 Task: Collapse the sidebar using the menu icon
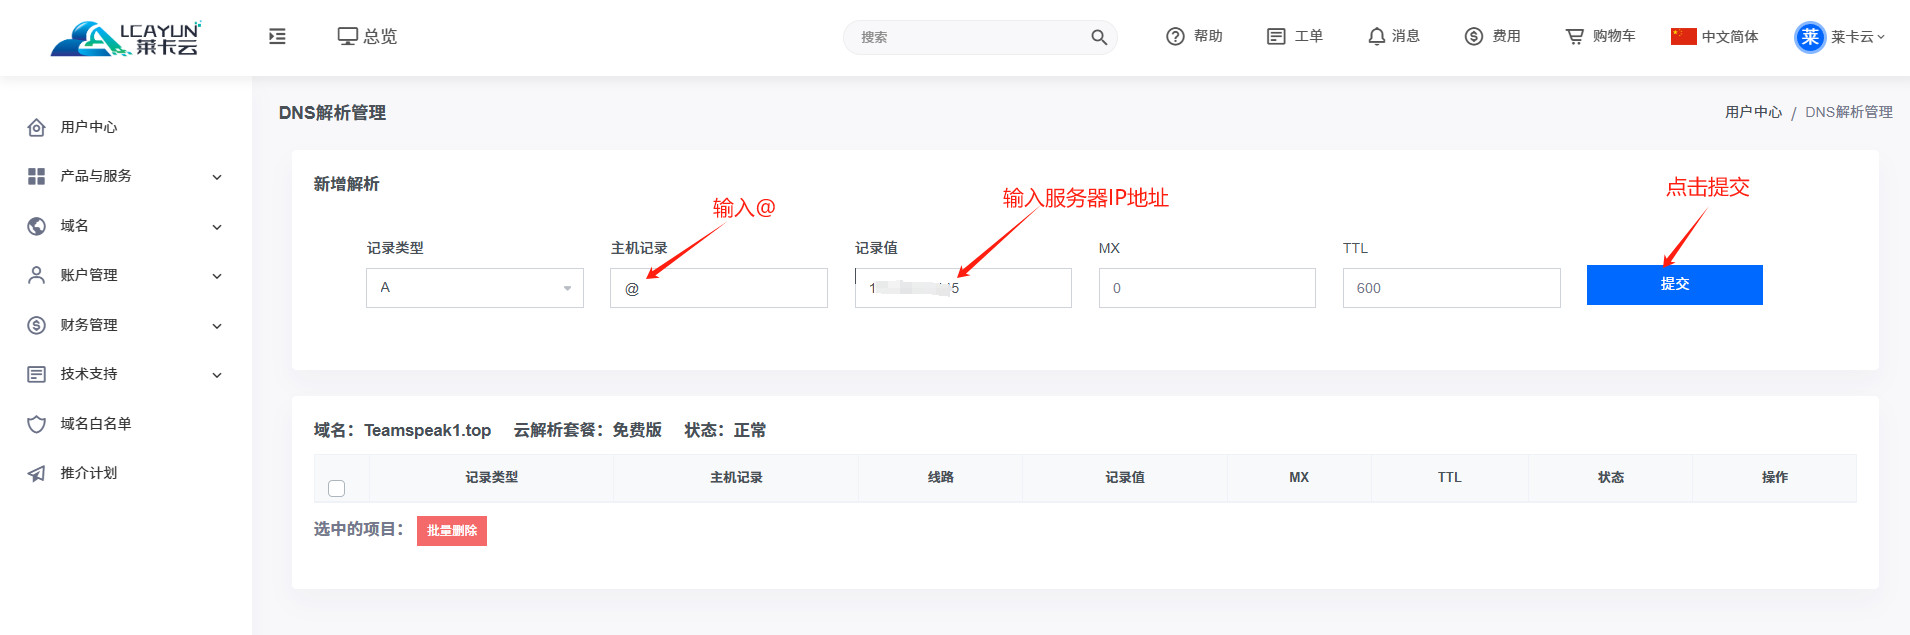pyautogui.click(x=277, y=36)
